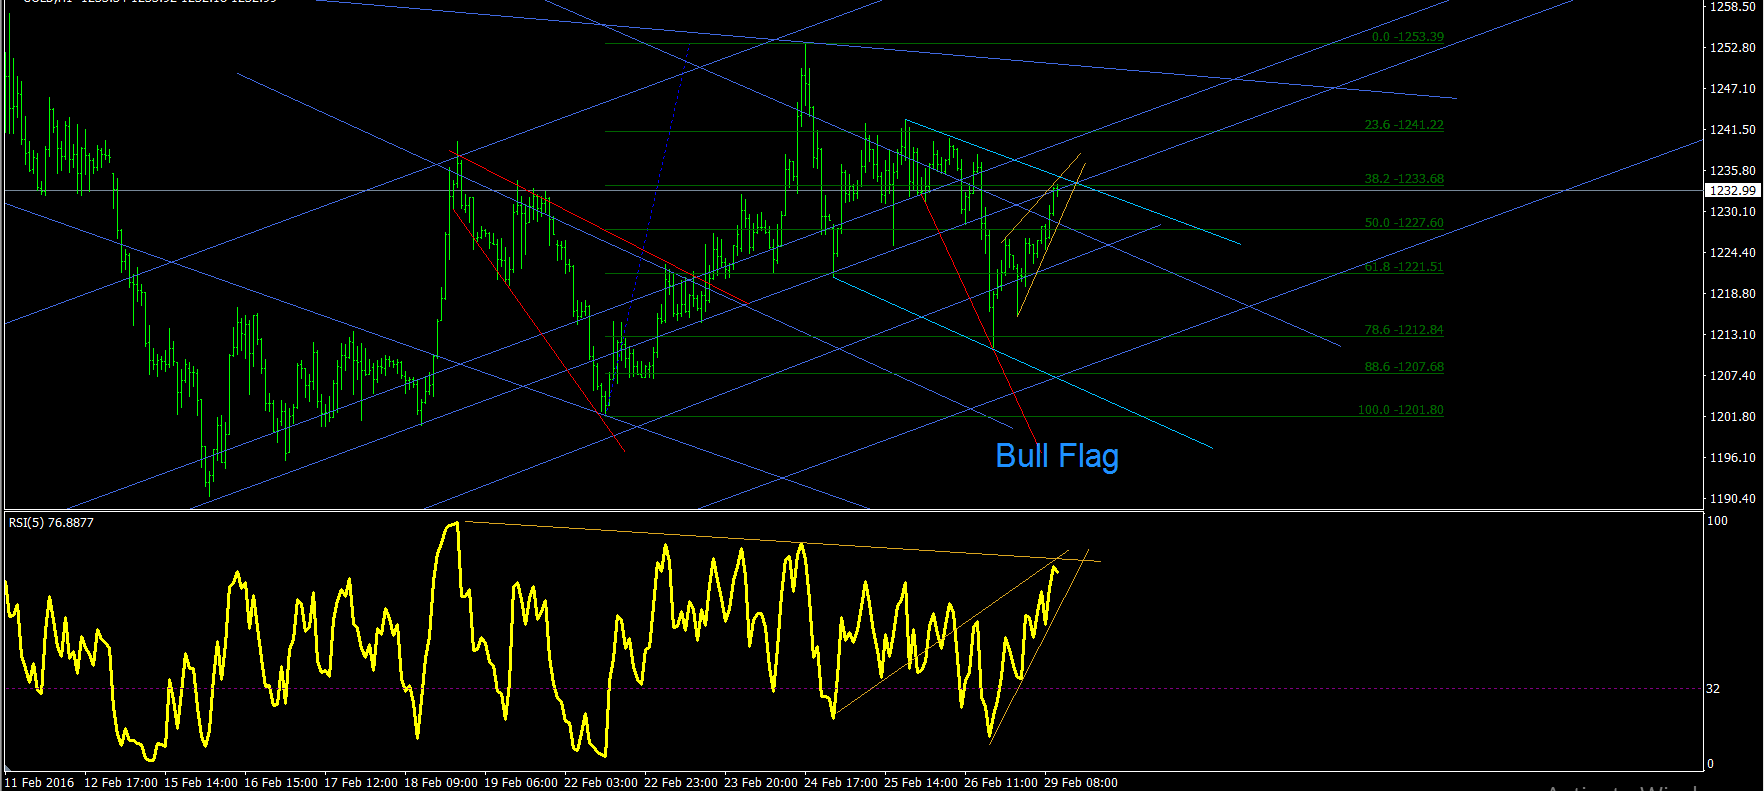Click price scale value 1218.80

(x=1733, y=294)
